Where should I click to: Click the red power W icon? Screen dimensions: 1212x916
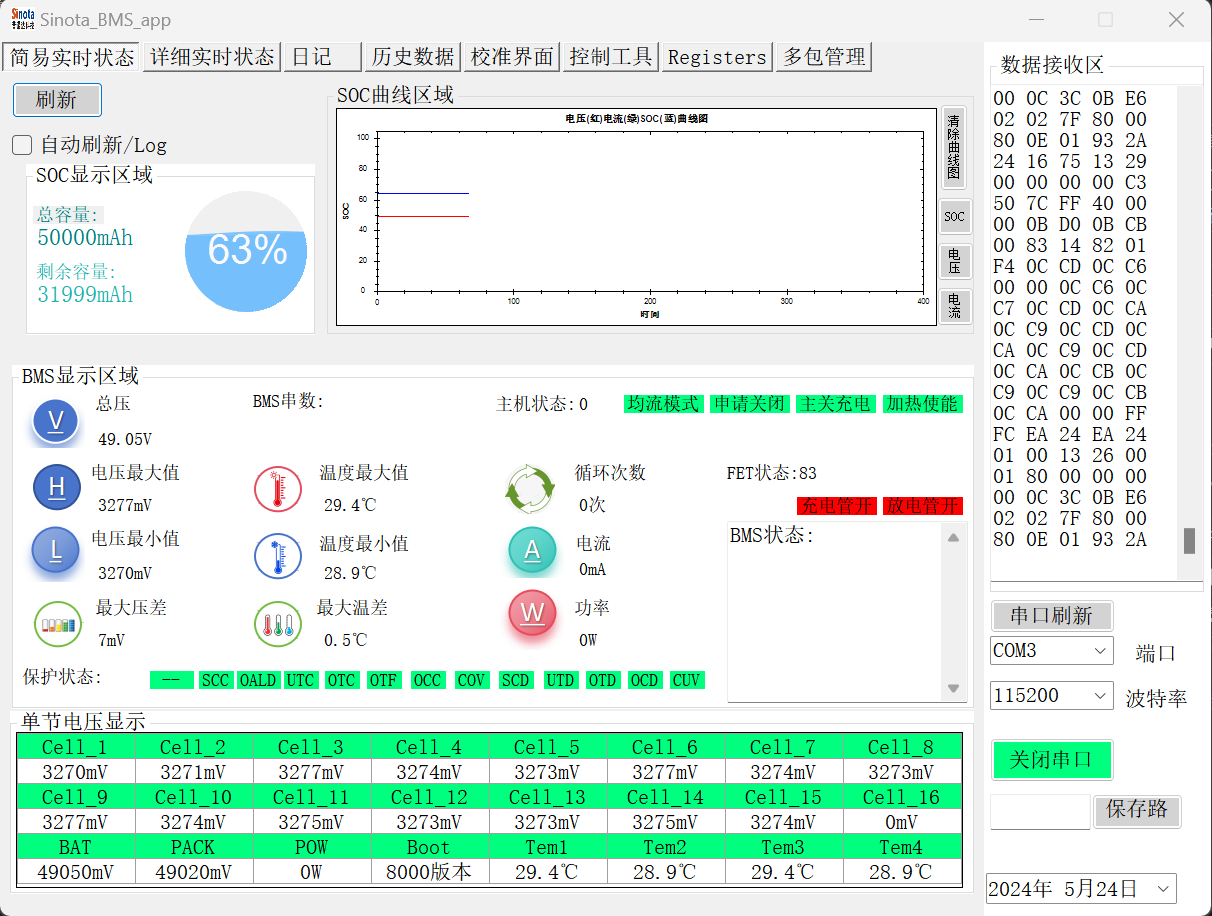tap(532, 613)
